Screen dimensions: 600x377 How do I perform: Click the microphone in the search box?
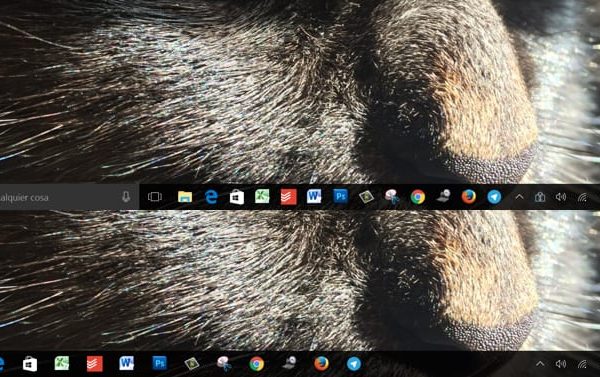click(x=126, y=197)
